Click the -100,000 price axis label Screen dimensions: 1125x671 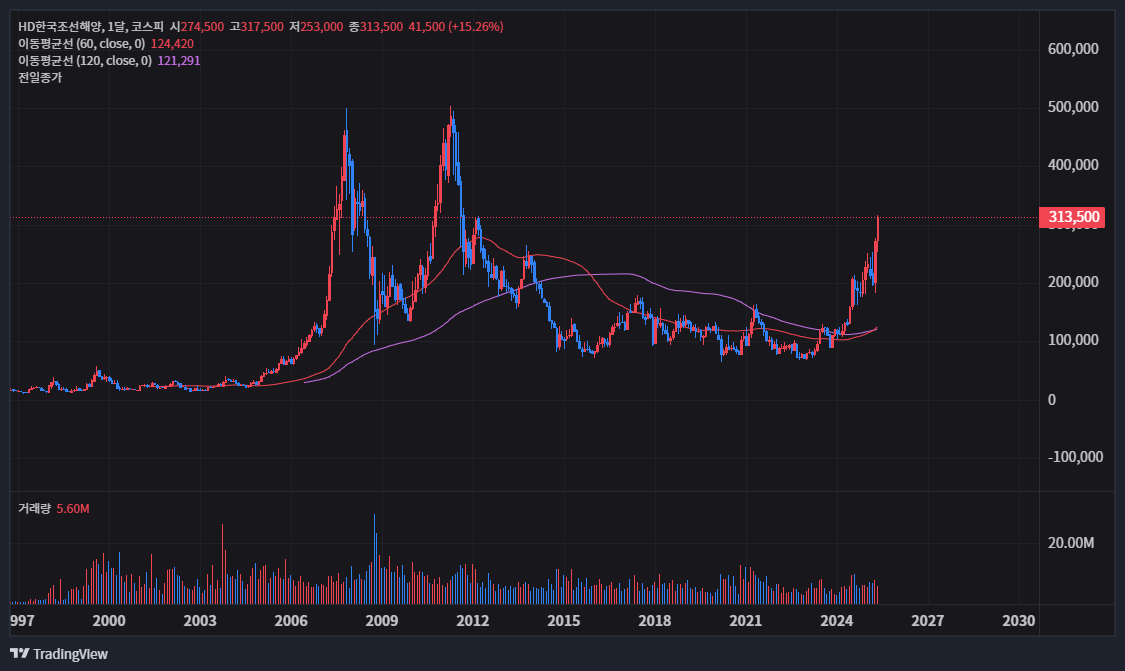[1075, 457]
